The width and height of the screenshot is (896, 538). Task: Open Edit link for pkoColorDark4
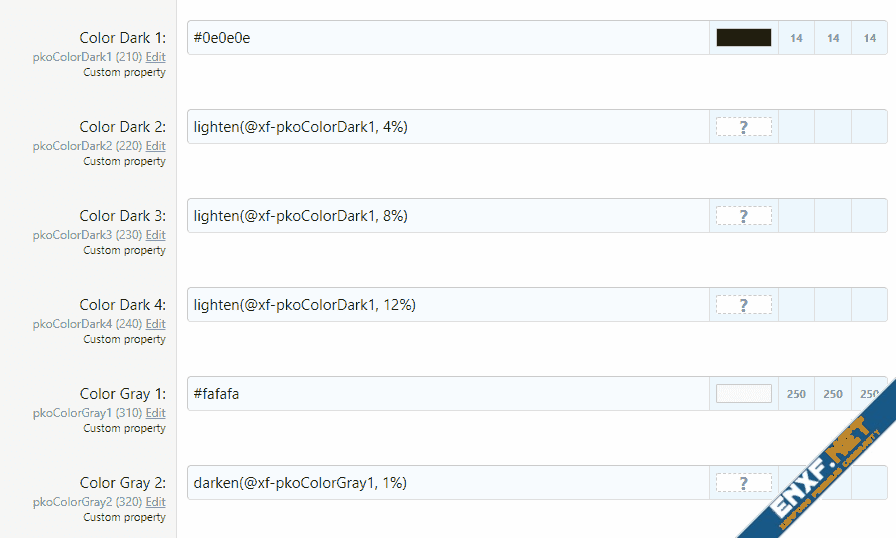155,324
